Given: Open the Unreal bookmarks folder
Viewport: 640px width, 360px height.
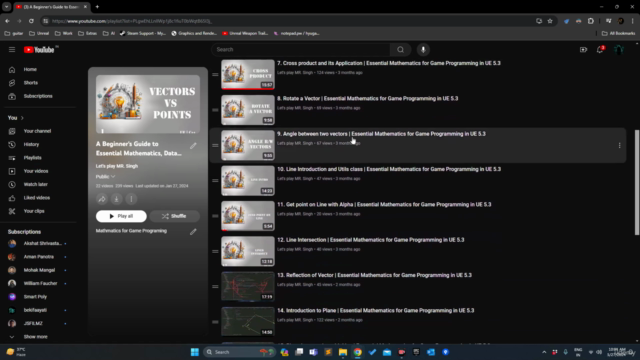Looking at the screenshot, I should (39, 33).
